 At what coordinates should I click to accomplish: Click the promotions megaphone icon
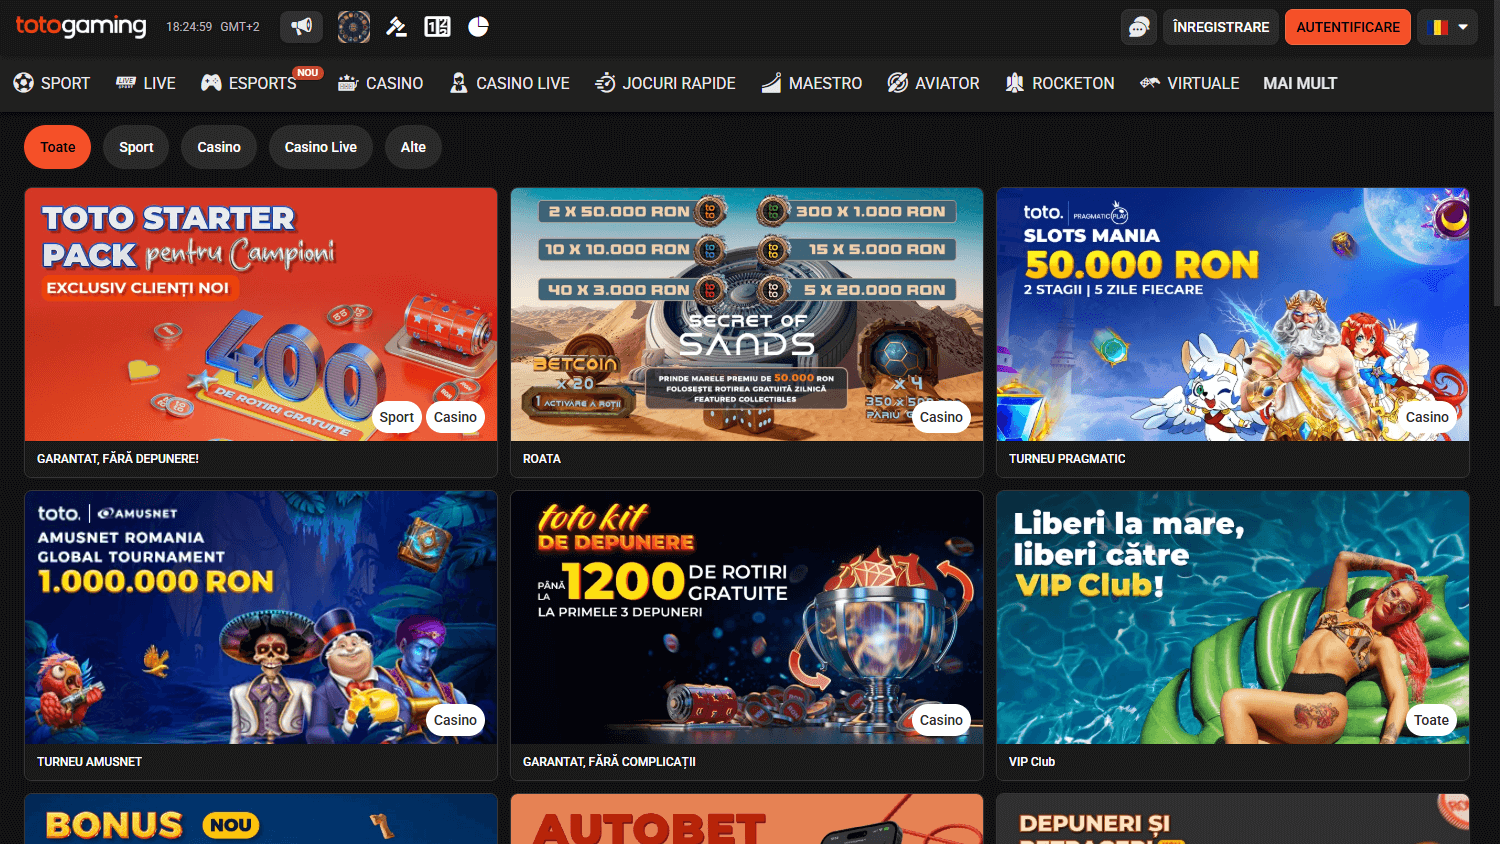click(x=301, y=27)
